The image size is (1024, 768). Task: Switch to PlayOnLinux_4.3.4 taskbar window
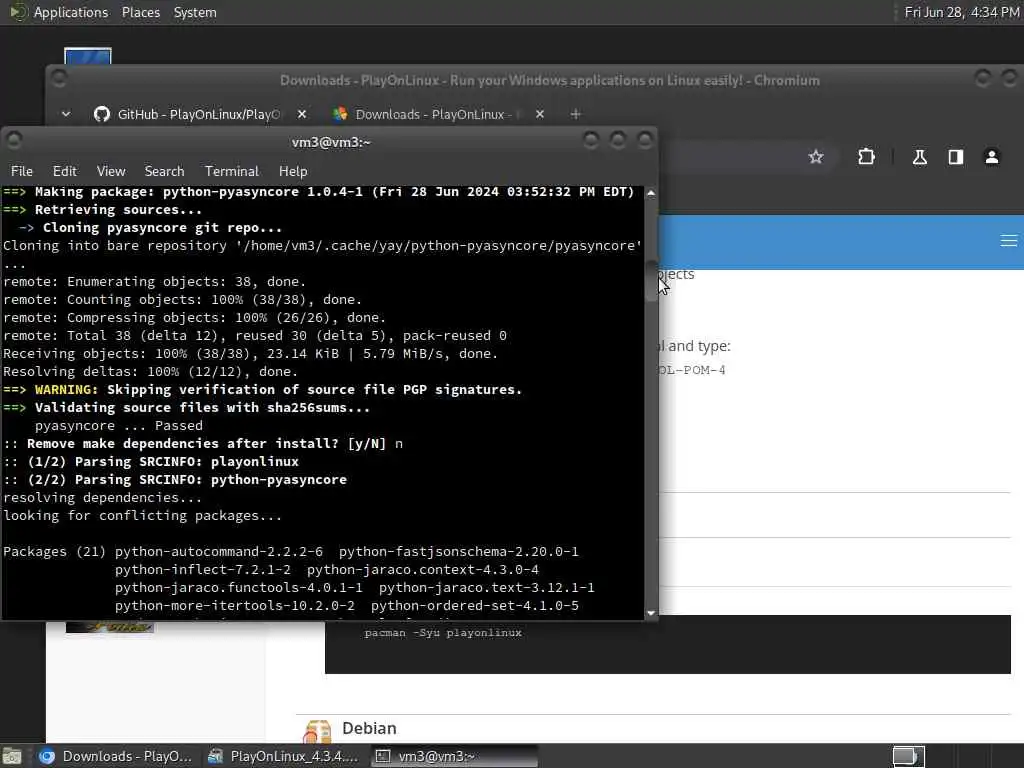click(x=283, y=756)
